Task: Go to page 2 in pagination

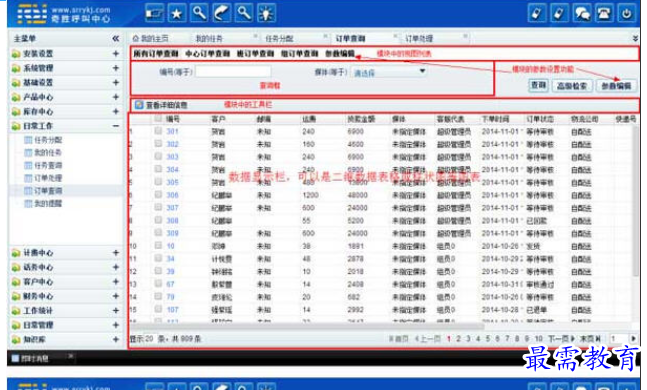Action: pyautogui.click(x=458, y=338)
